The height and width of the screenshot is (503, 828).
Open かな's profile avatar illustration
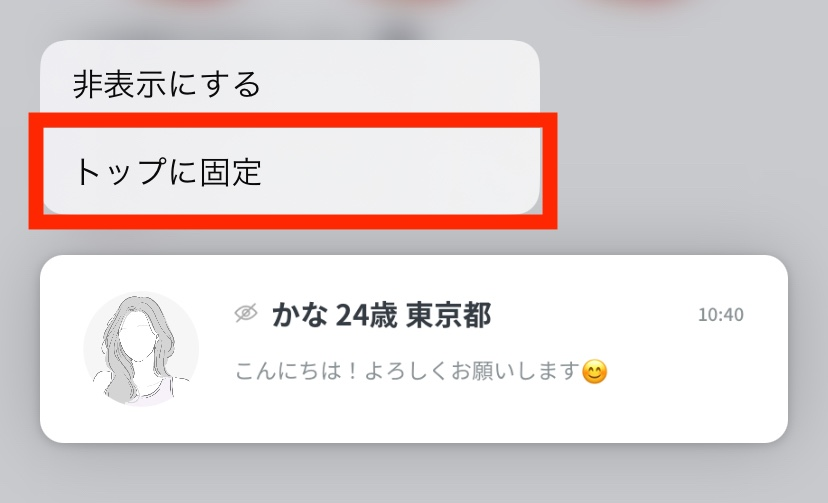pyautogui.click(x=141, y=348)
